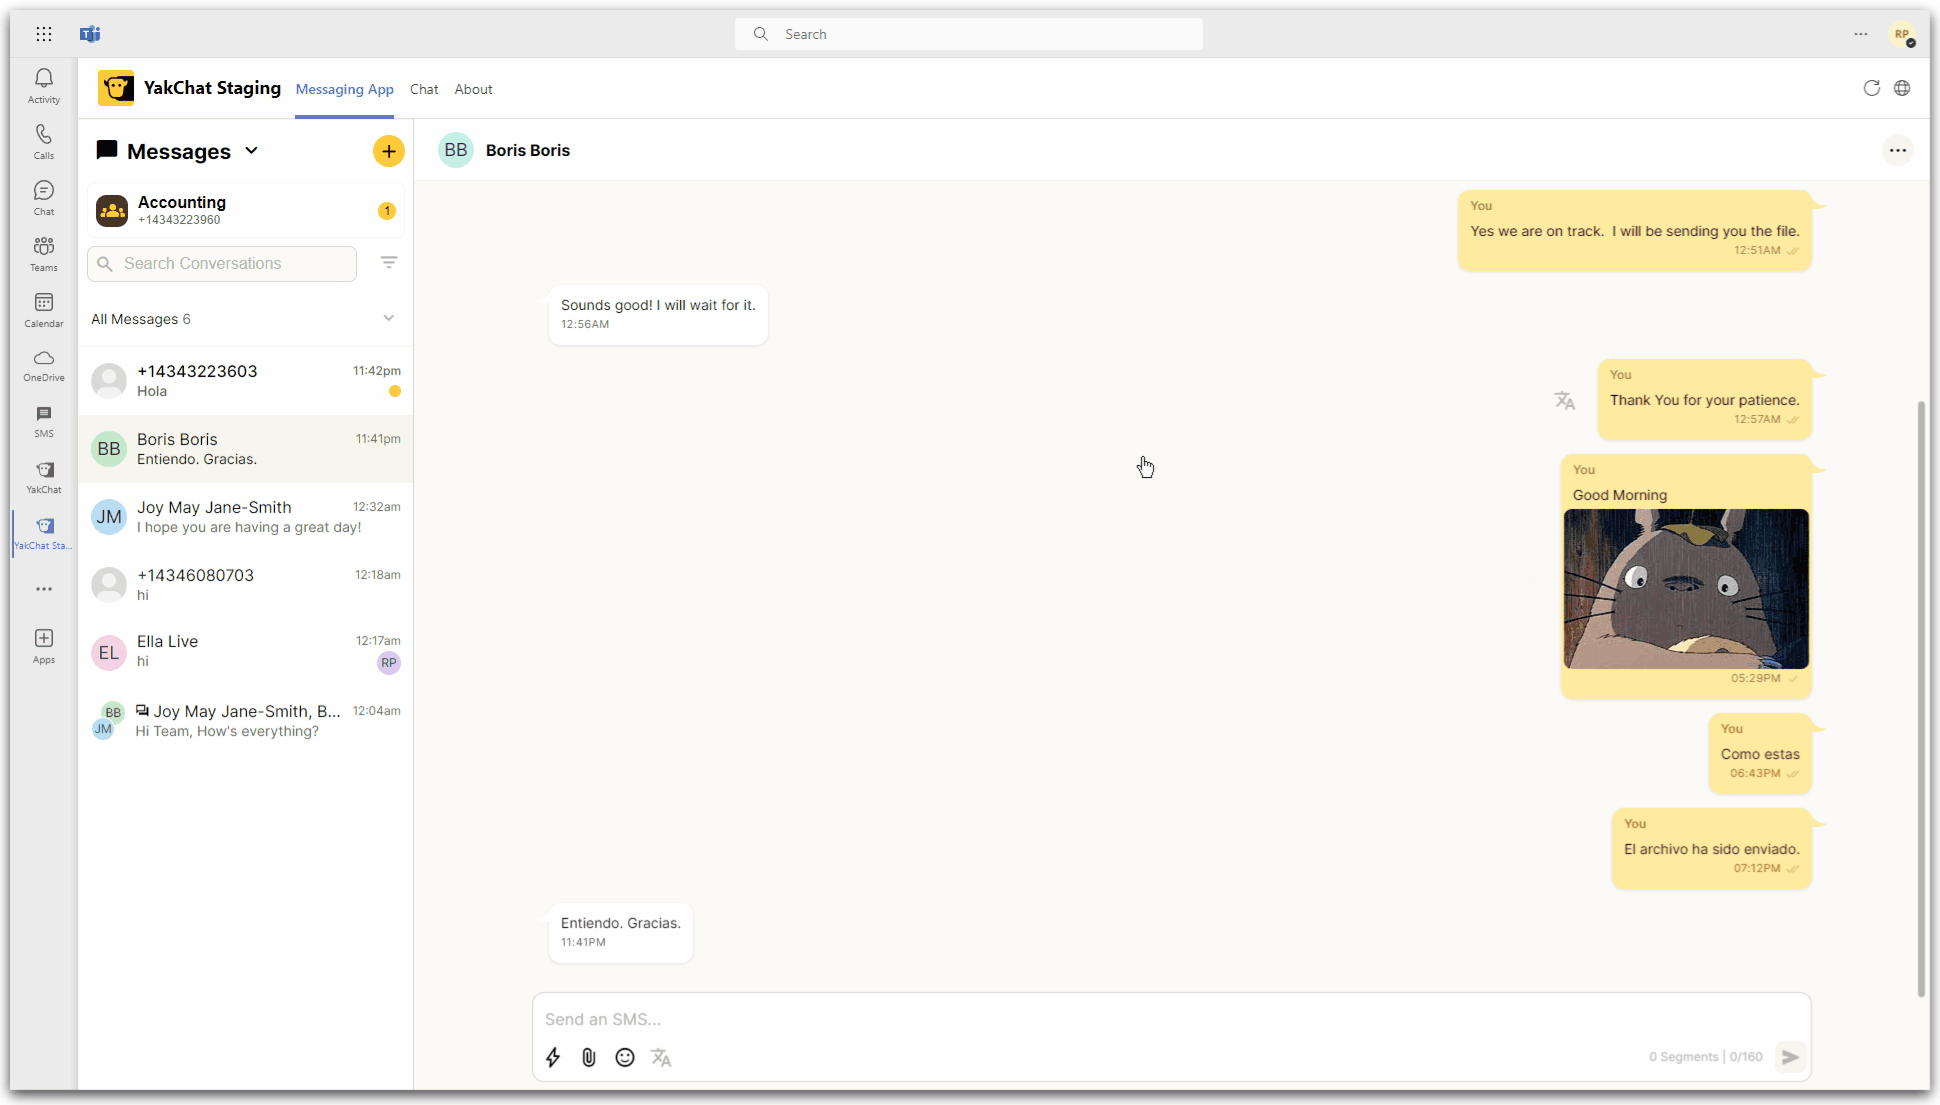Reload the YakChat tab

(x=1872, y=88)
